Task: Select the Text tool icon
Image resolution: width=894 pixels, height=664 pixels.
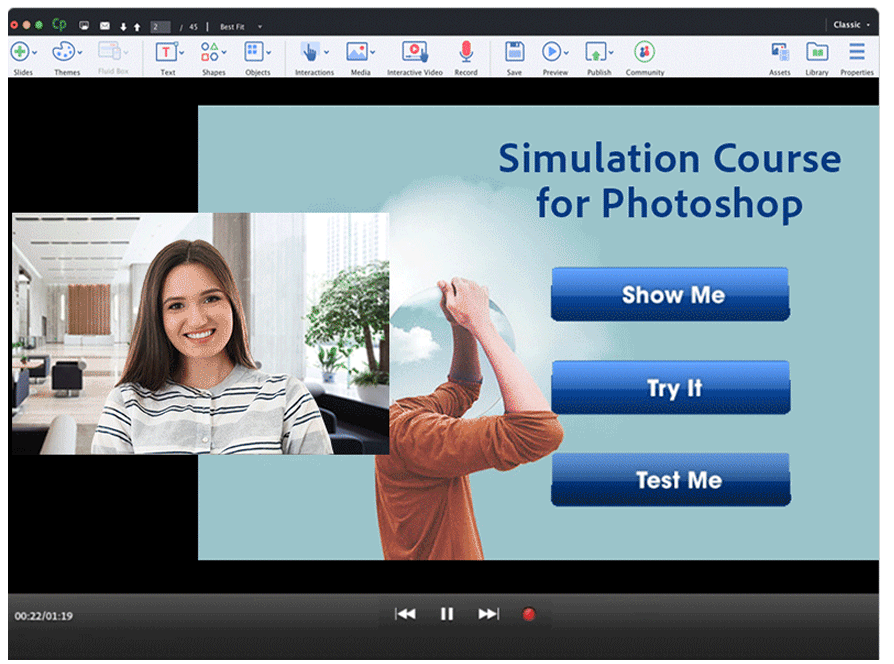Action: (x=166, y=52)
